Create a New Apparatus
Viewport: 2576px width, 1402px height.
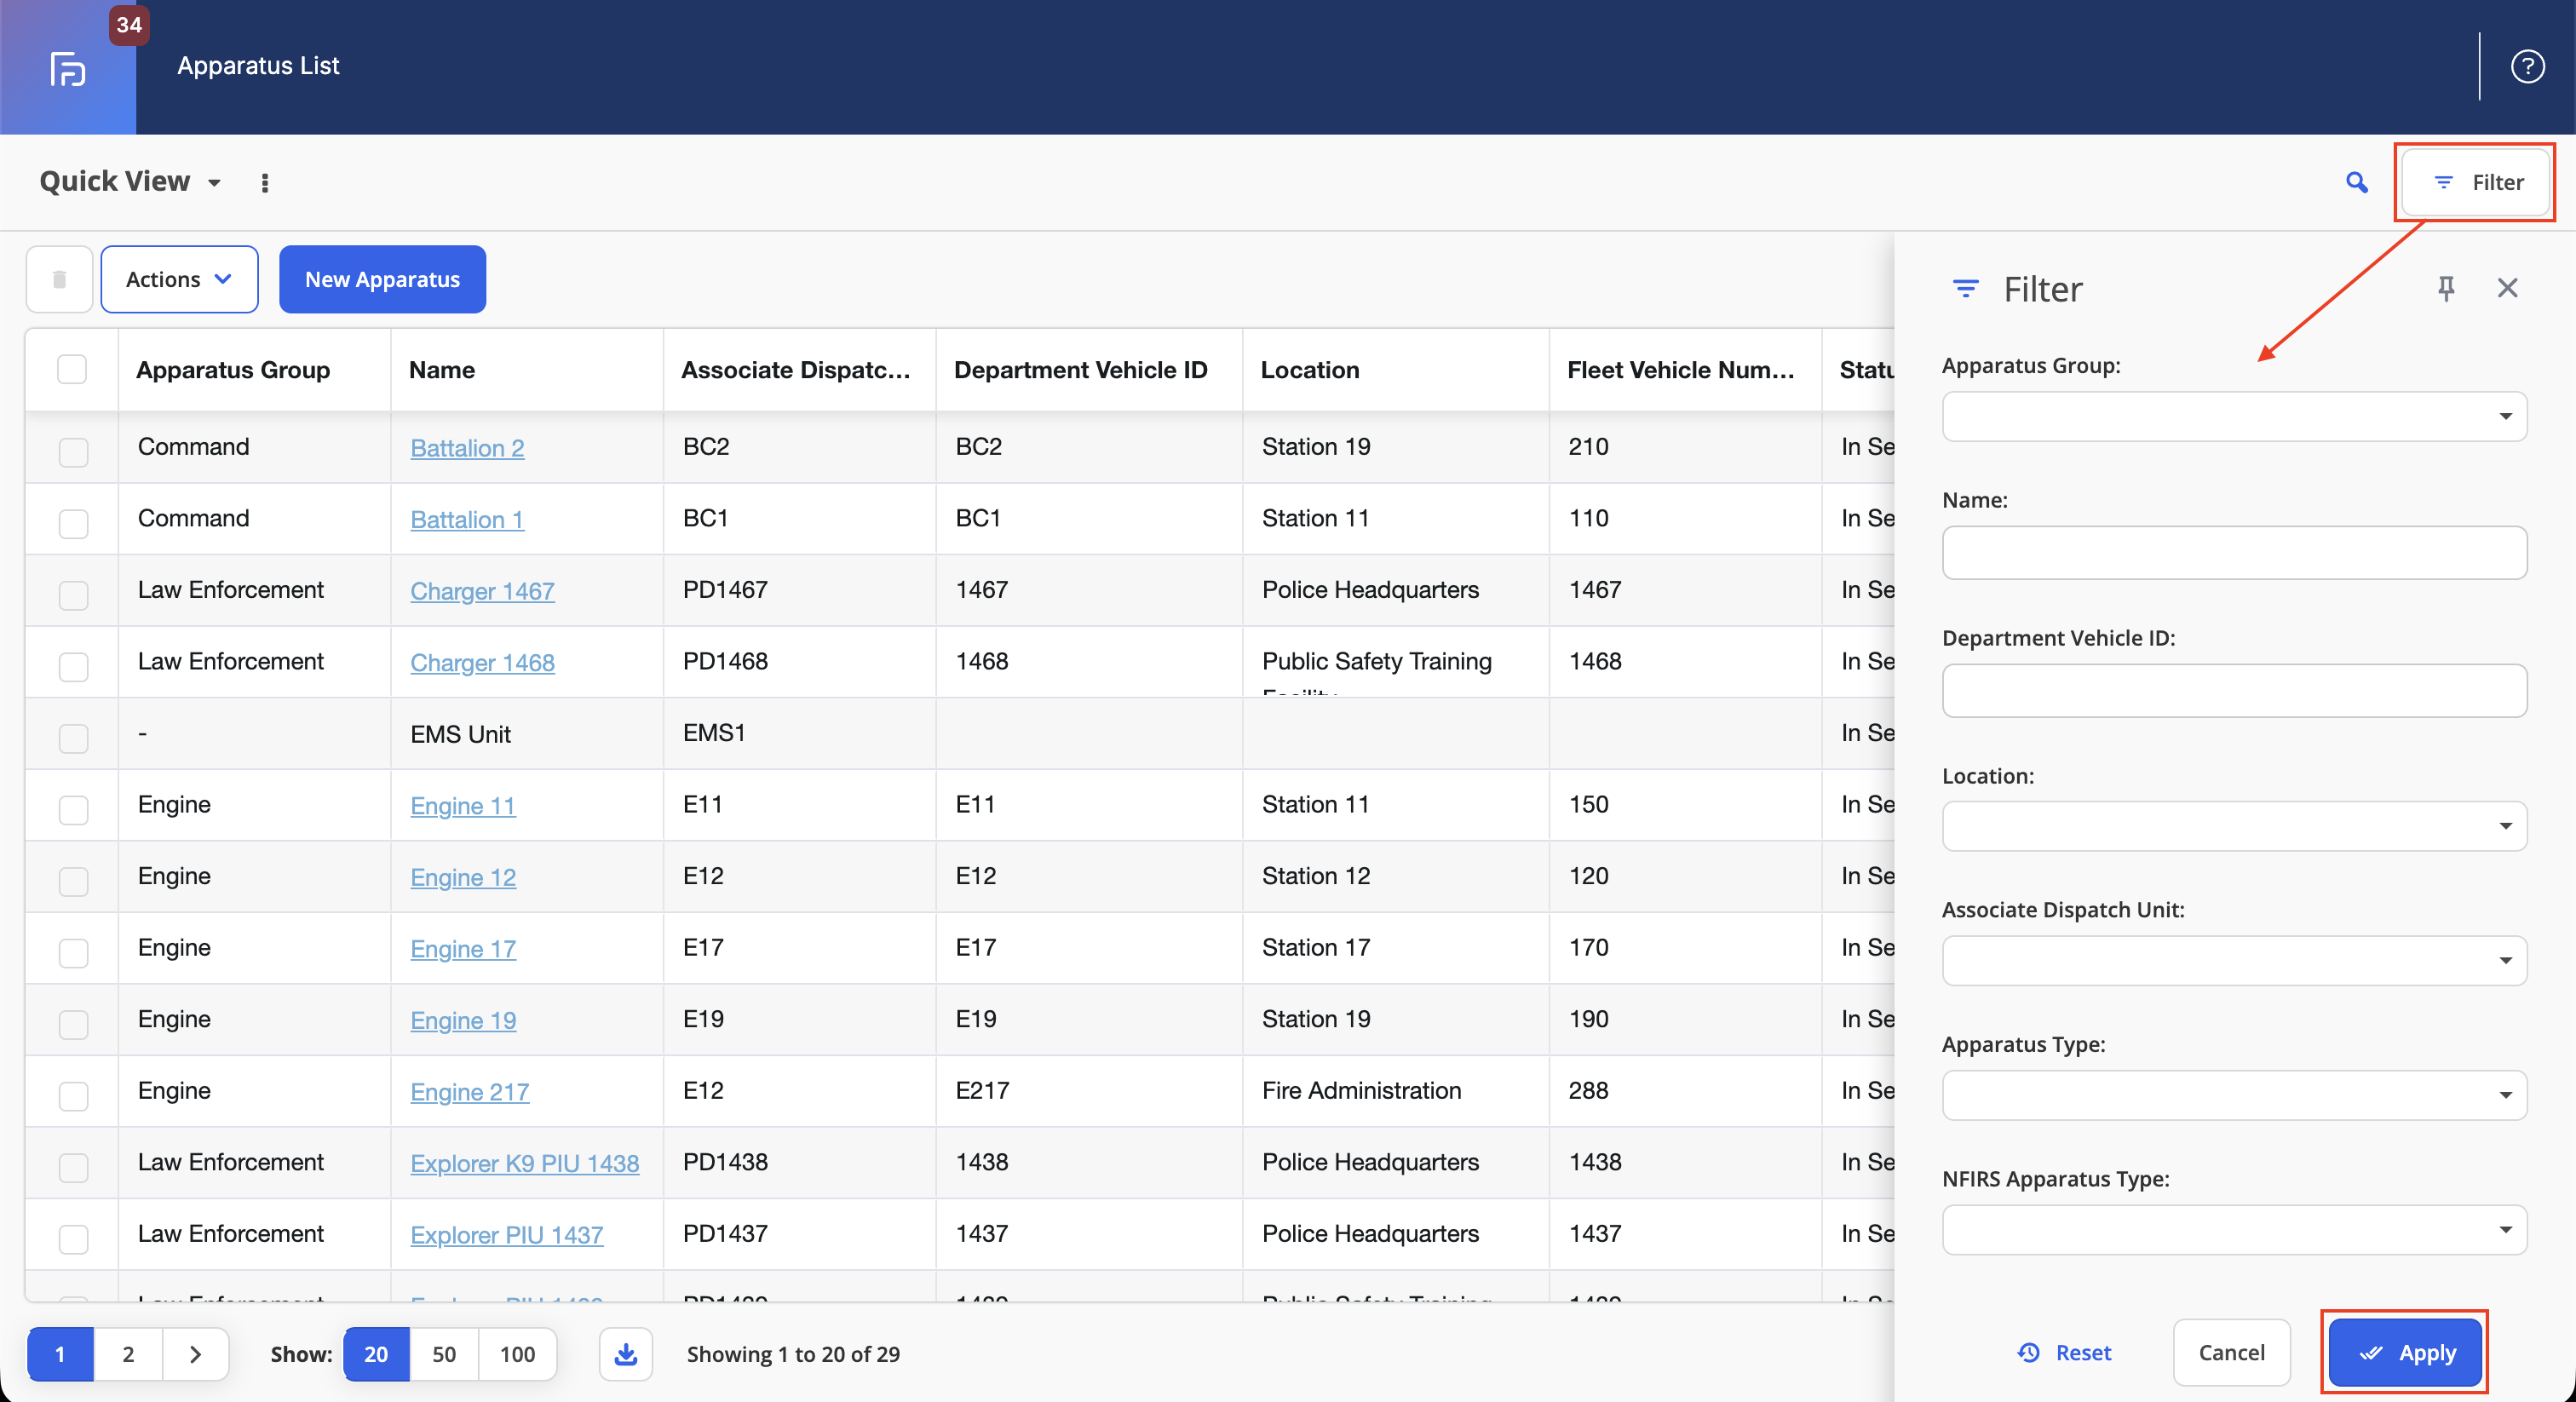pyautogui.click(x=383, y=279)
